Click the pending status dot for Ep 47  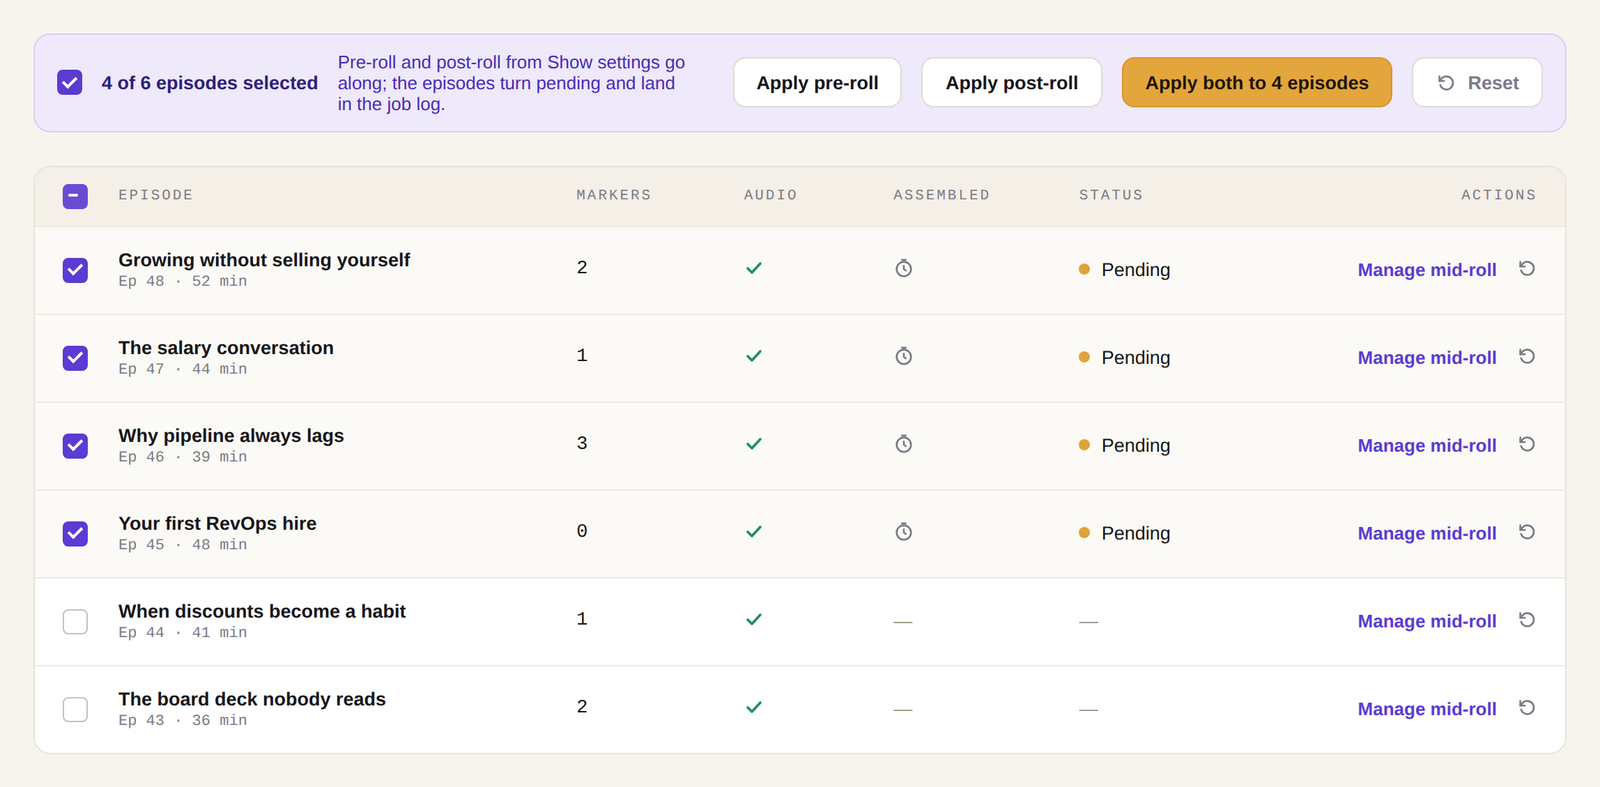pos(1084,357)
